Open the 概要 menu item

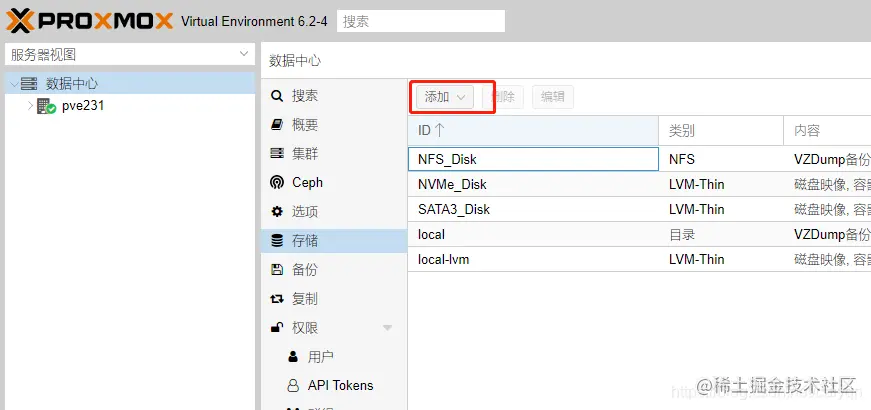click(334, 125)
